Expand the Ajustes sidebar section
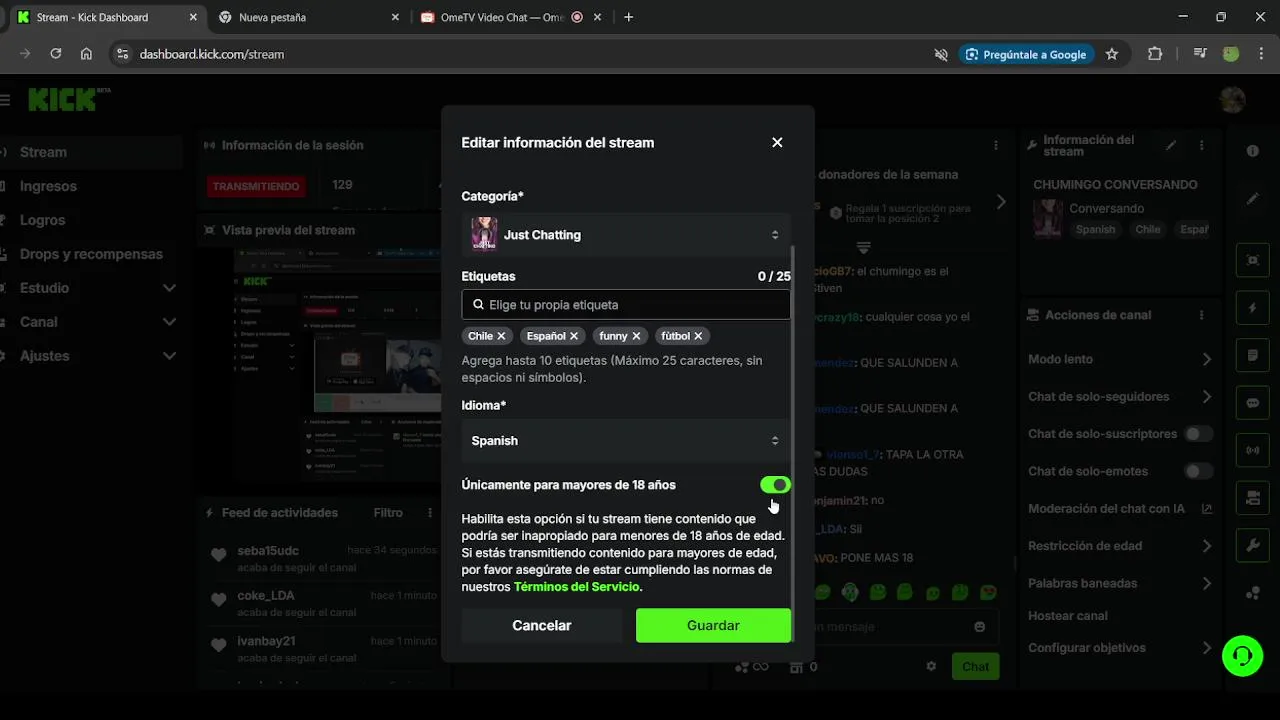1280x720 pixels. coord(90,356)
